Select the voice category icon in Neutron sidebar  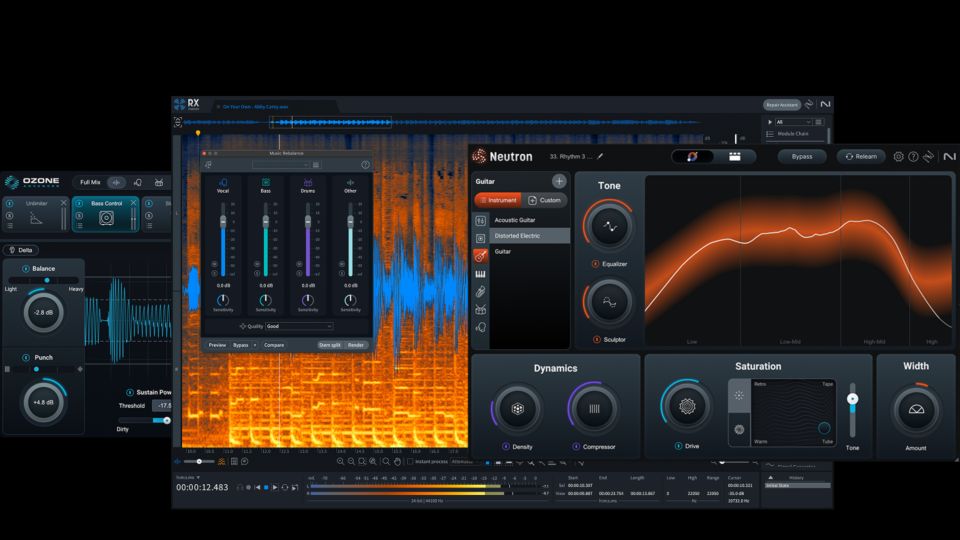click(x=481, y=328)
